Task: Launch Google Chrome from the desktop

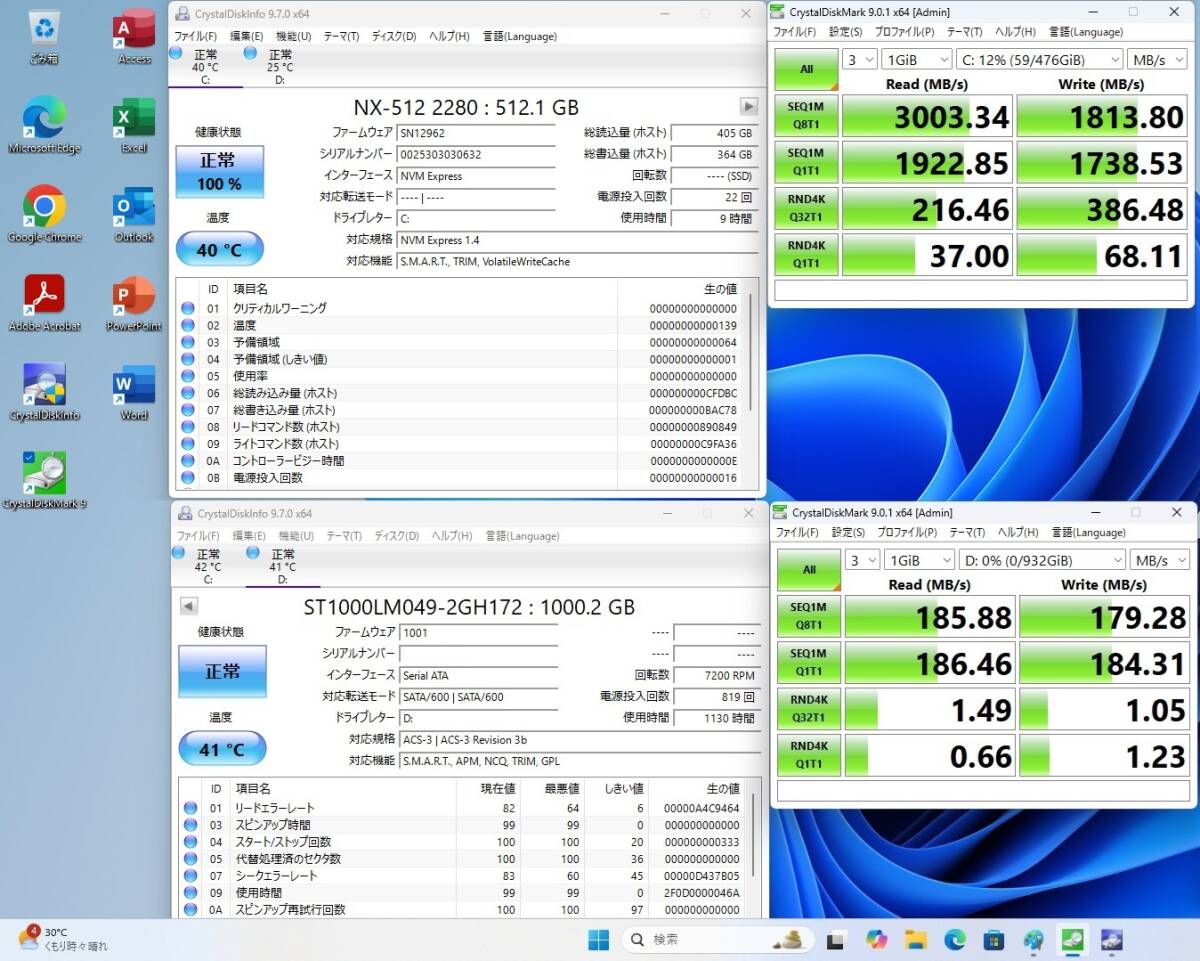Action: click(x=44, y=214)
